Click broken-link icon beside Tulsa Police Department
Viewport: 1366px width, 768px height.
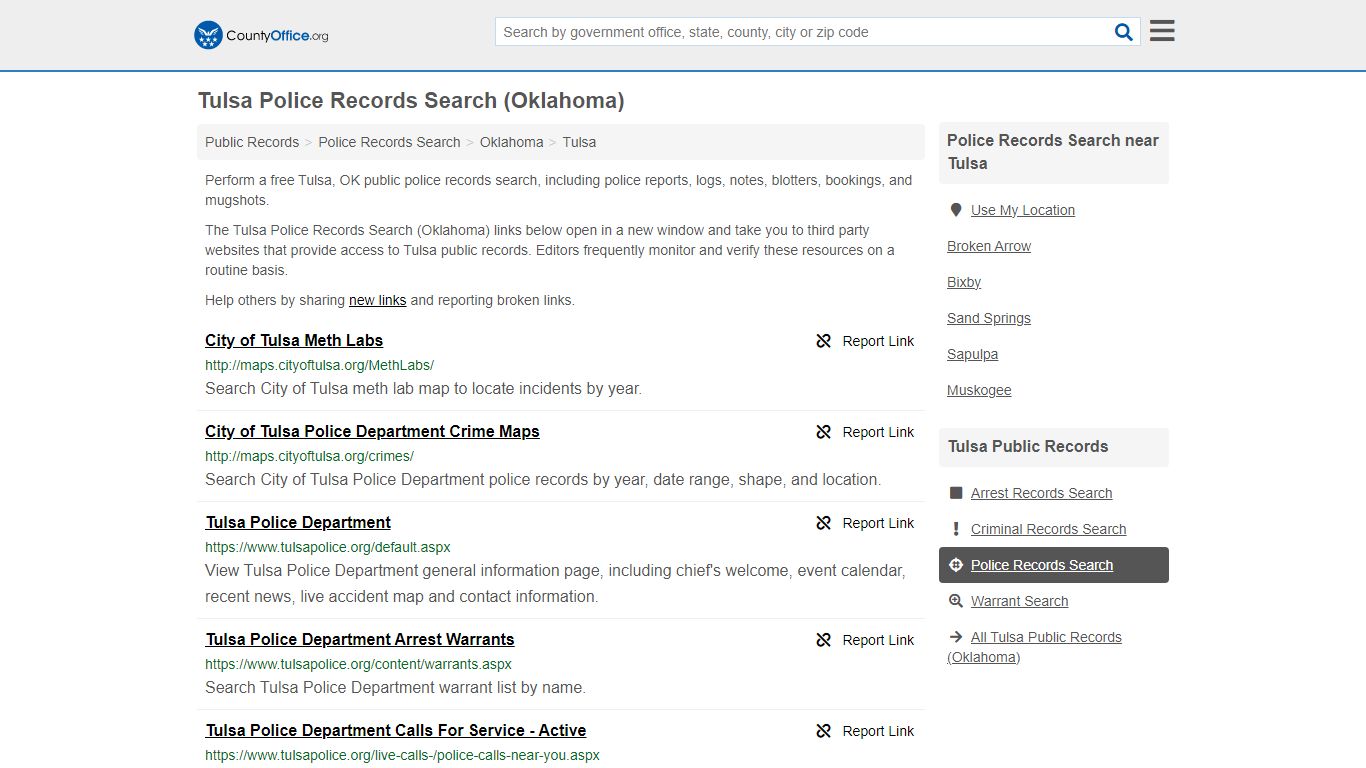click(824, 523)
